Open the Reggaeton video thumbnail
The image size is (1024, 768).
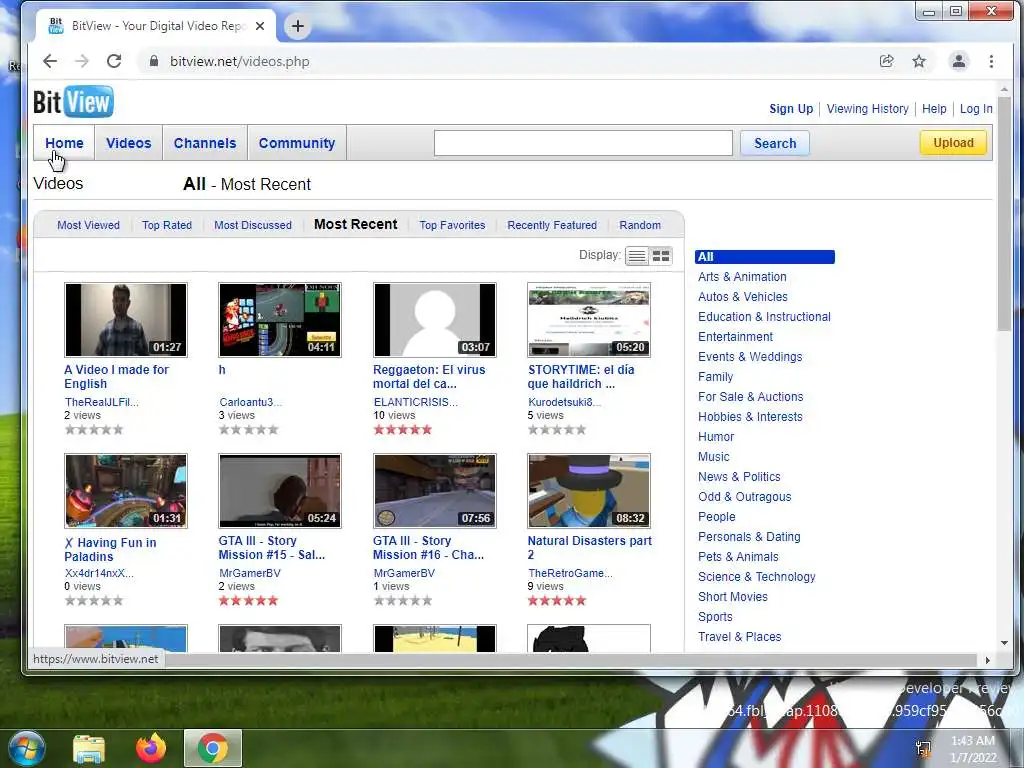[435, 320]
